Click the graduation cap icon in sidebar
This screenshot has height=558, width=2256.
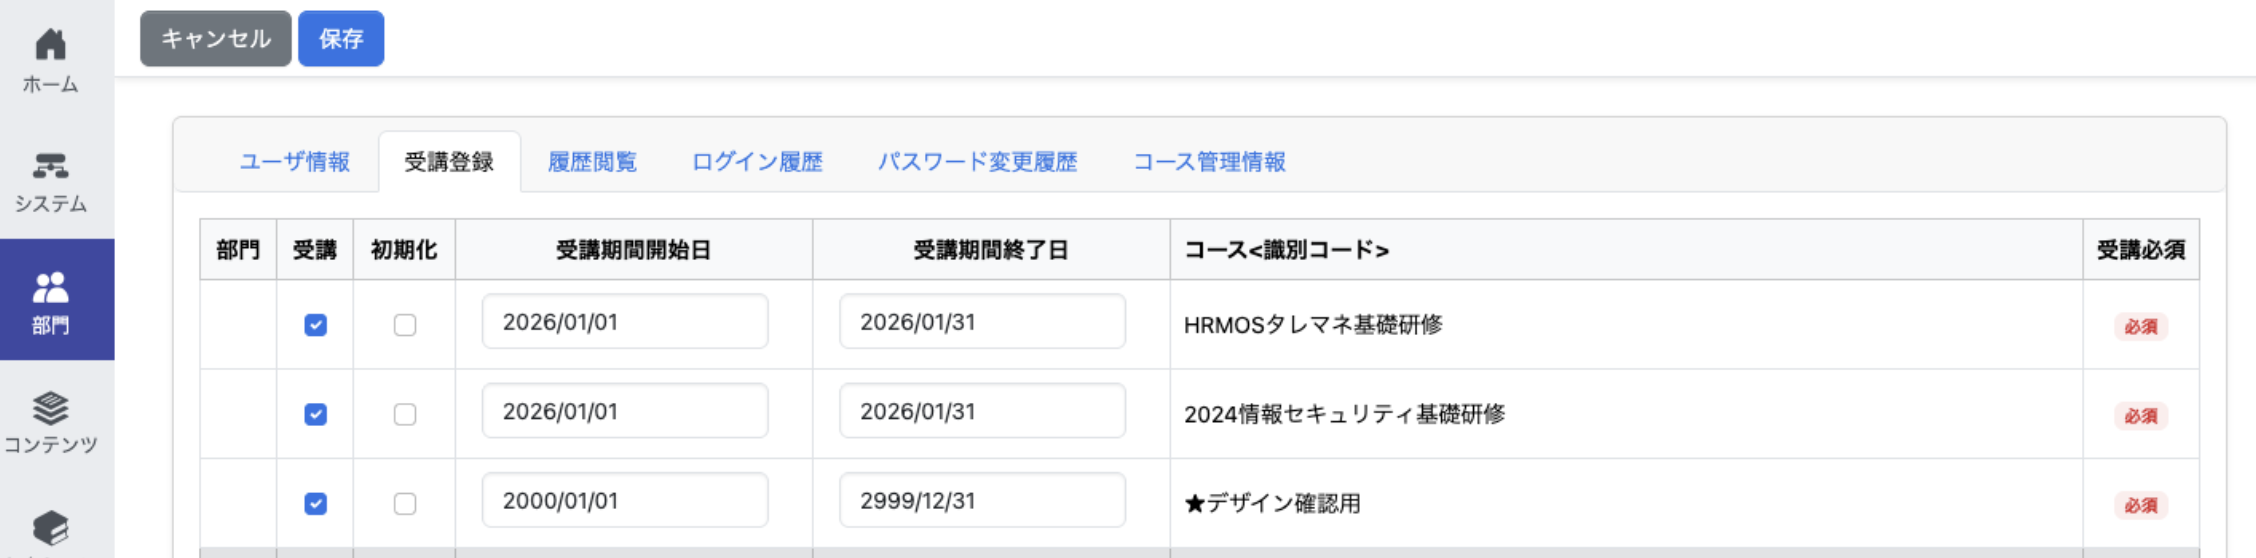point(50,528)
